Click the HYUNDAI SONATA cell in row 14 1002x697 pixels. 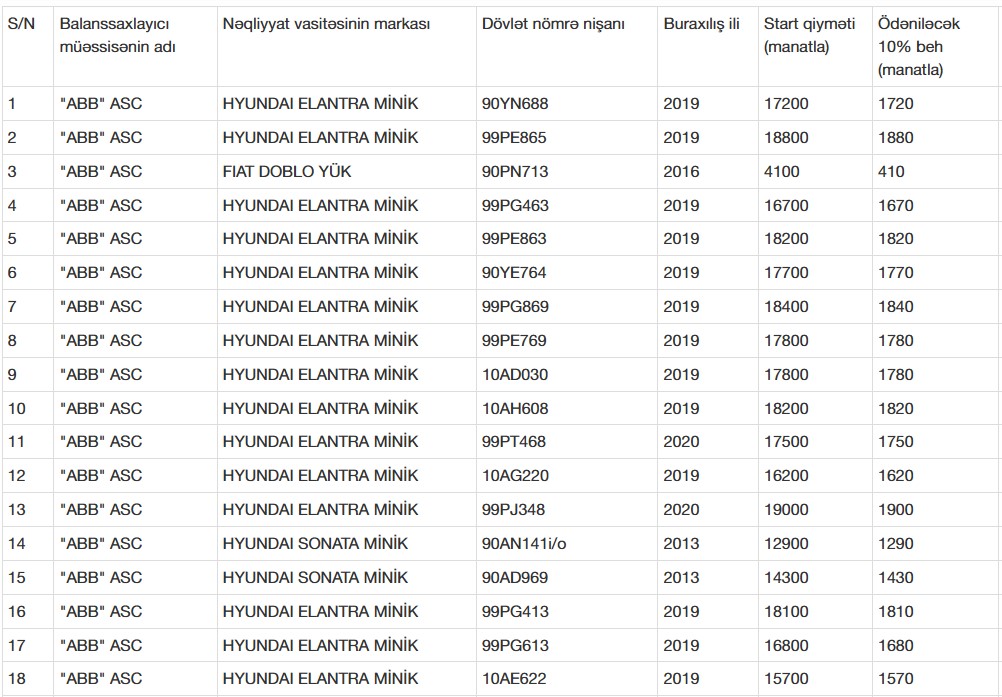[x=315, y=544]
